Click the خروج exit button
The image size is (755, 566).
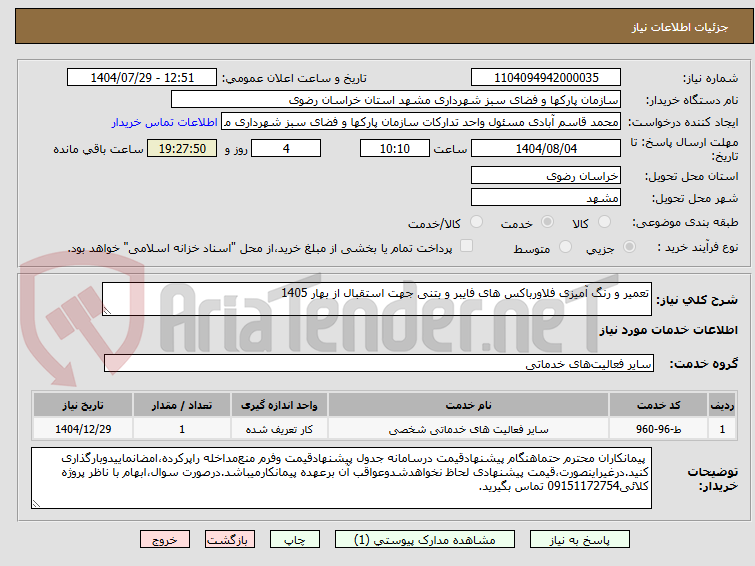pos(165,540)
